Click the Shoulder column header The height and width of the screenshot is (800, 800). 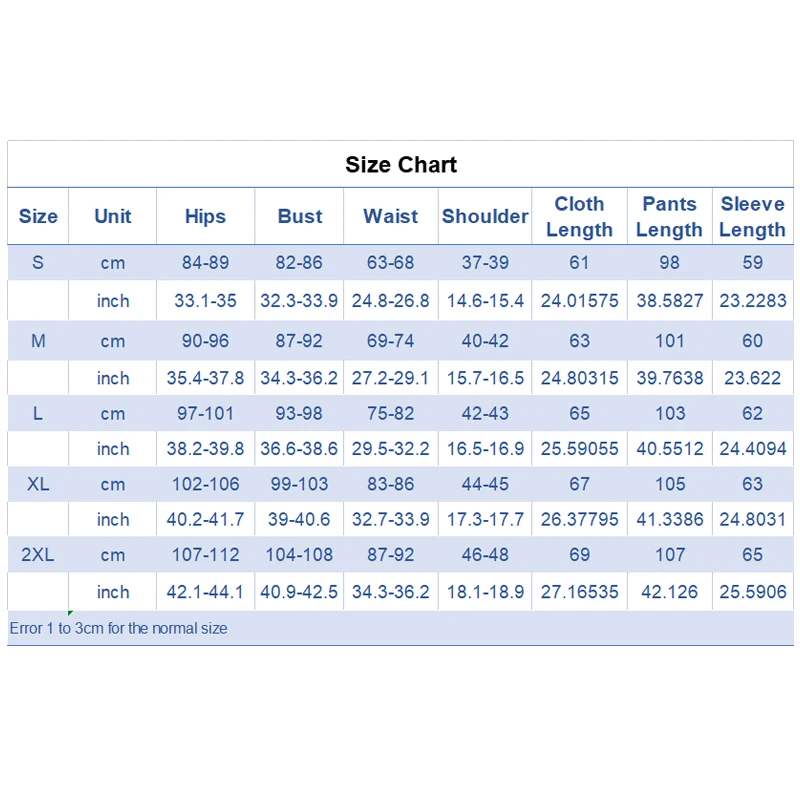pyautogui.click(x=485, y=216)
